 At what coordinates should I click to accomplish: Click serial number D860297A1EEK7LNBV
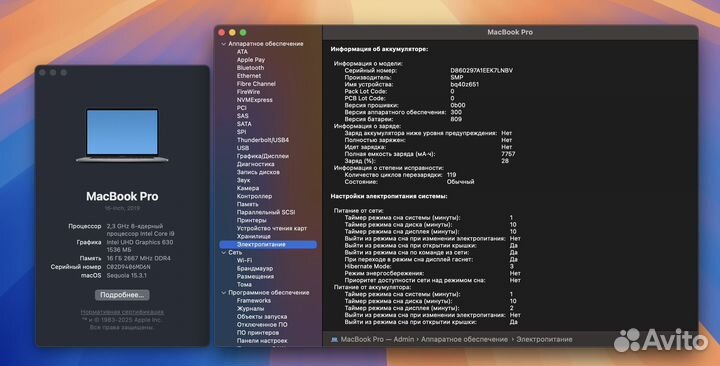click(481, 71)
